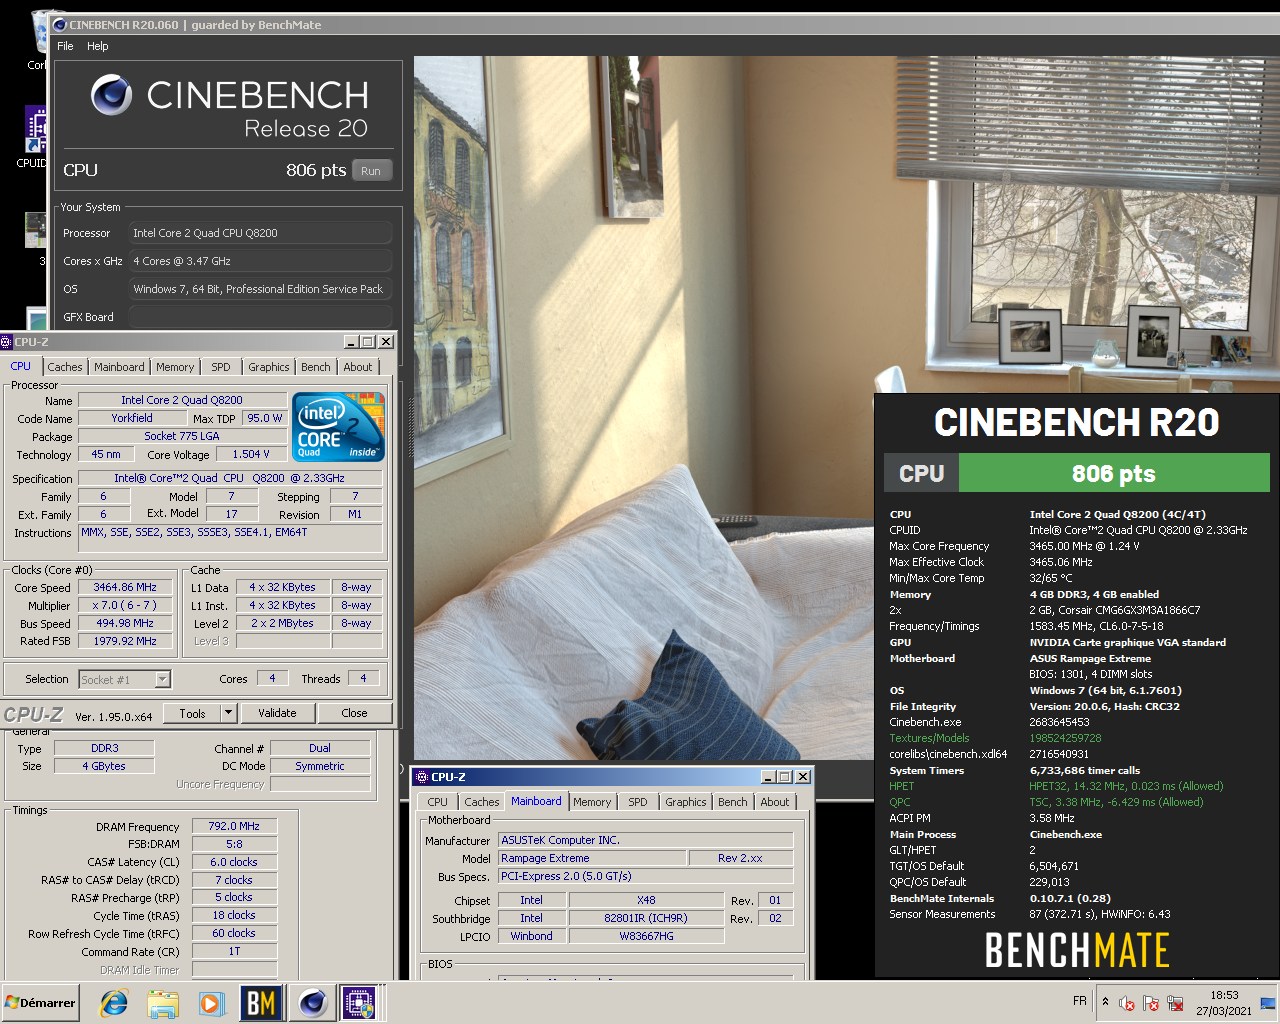
Task: Click the Cores x GHz field in Cinebench
Action: click(259, 261)
